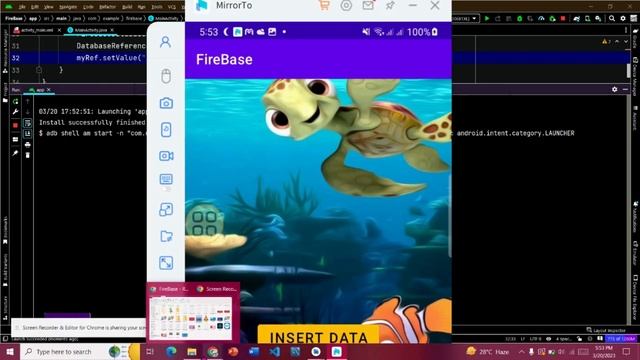Open the MirrorTo settings target icon

[346, 5]
